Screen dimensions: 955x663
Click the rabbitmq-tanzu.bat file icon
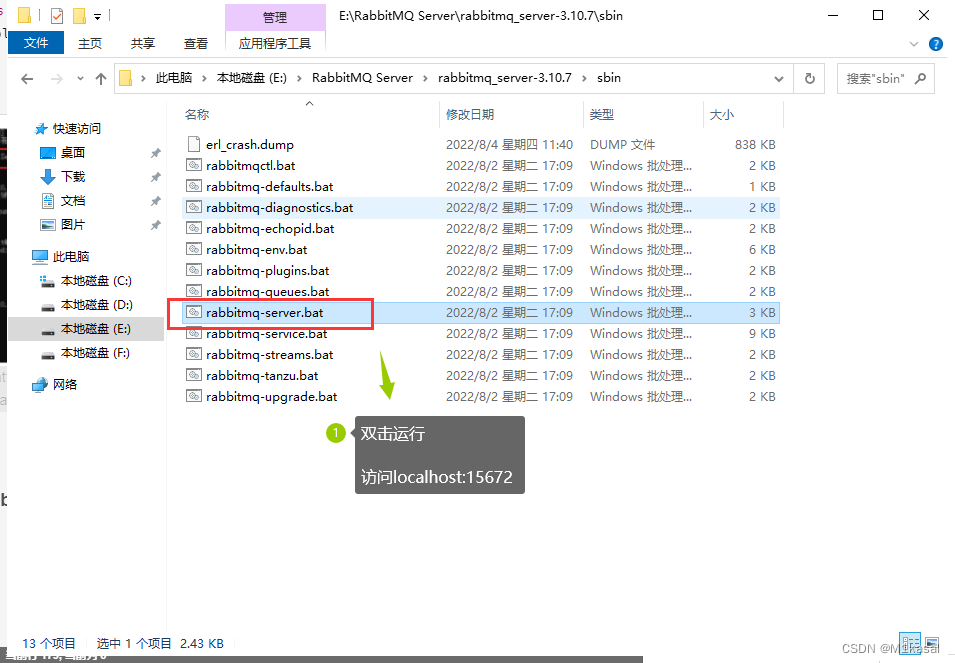coord(194,375)
